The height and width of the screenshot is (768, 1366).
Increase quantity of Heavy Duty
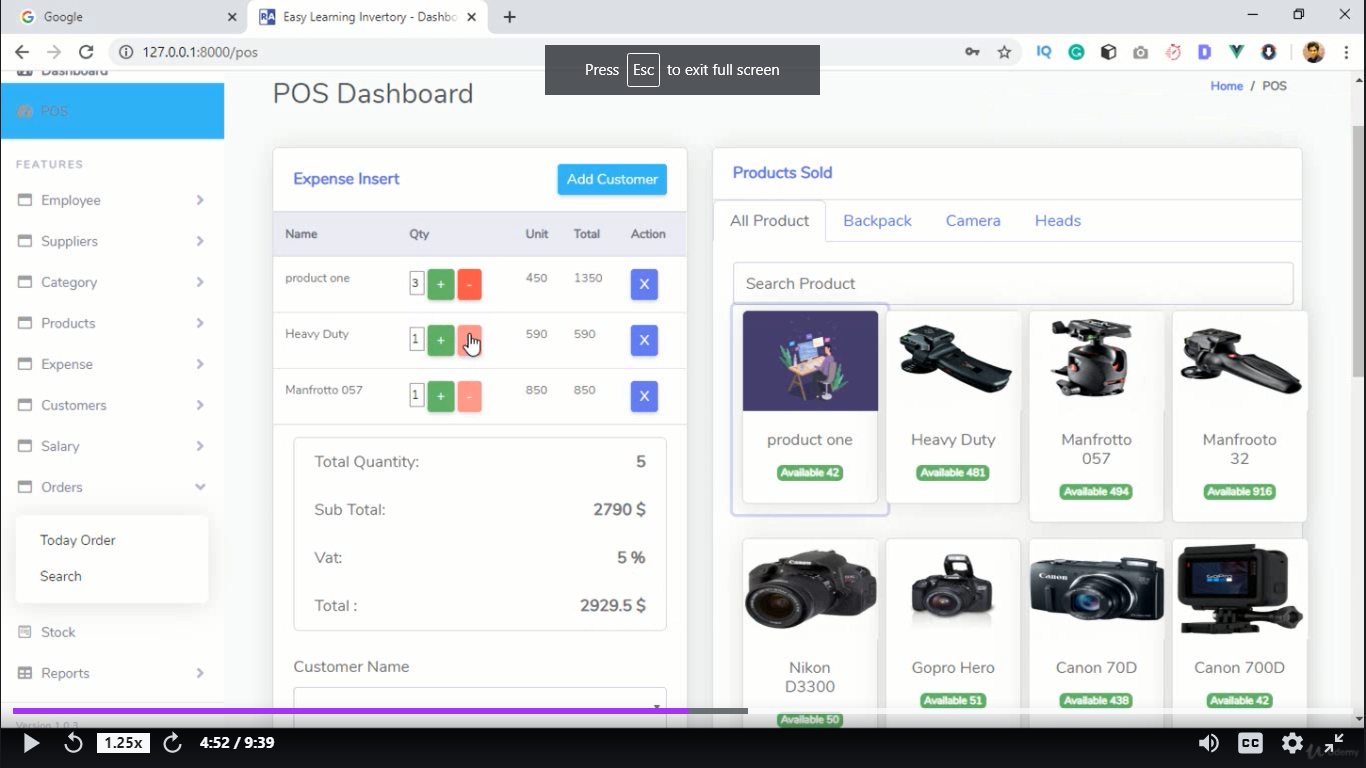(x=441, y=340)
